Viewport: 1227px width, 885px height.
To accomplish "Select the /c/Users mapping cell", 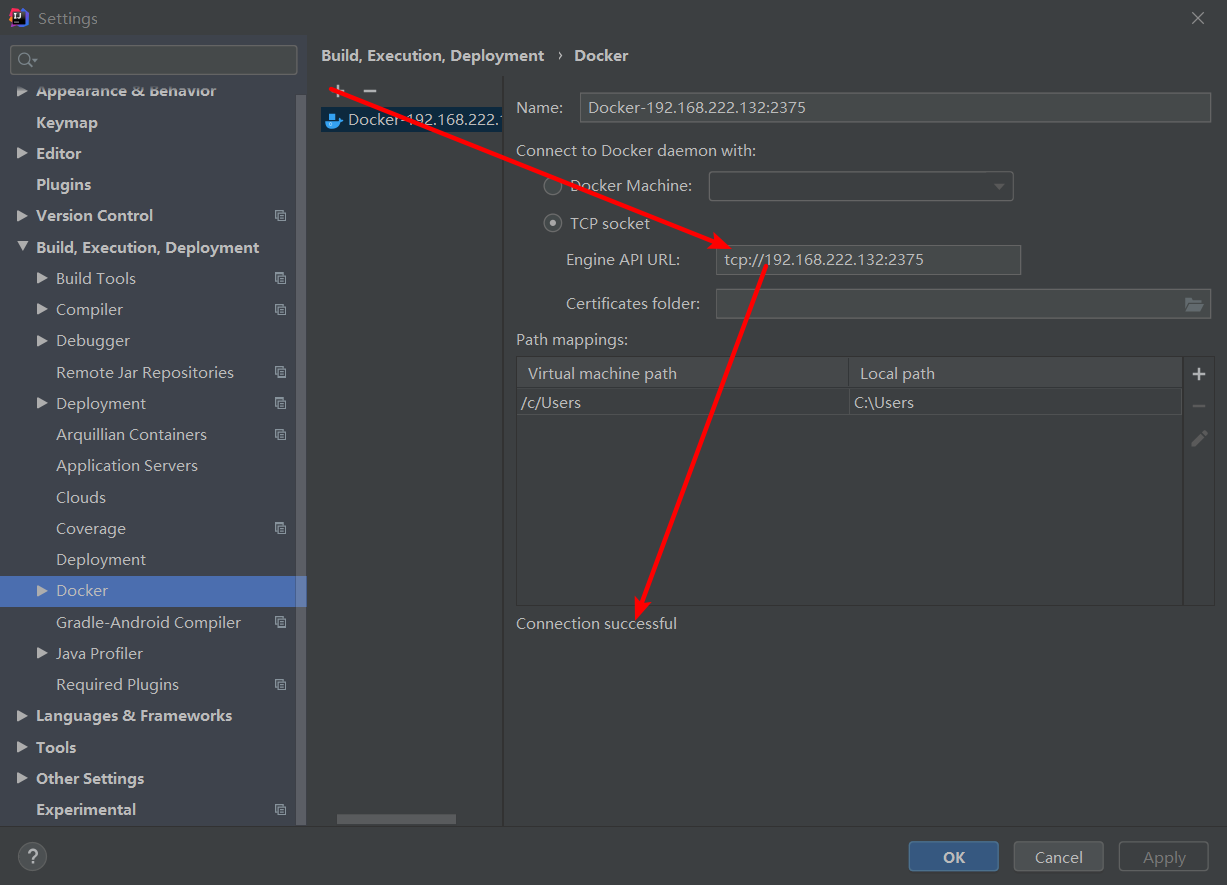I will pyautogui.click(x=682, y=403).
